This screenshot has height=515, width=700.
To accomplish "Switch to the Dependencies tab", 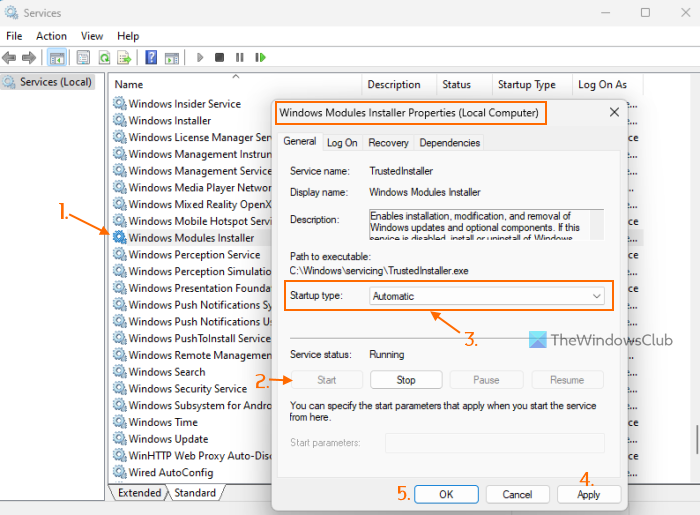I will tap(450, 143).
